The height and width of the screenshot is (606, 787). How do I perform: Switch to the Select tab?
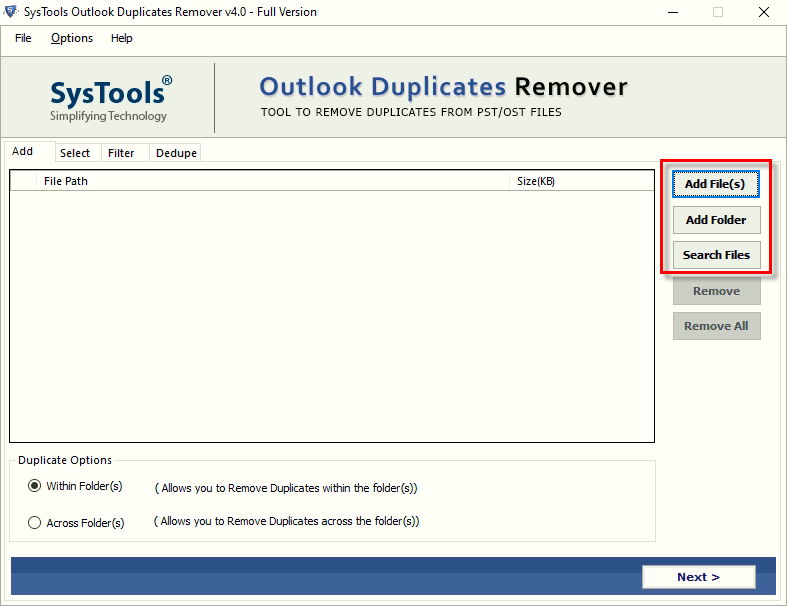(x=75, y=153)
